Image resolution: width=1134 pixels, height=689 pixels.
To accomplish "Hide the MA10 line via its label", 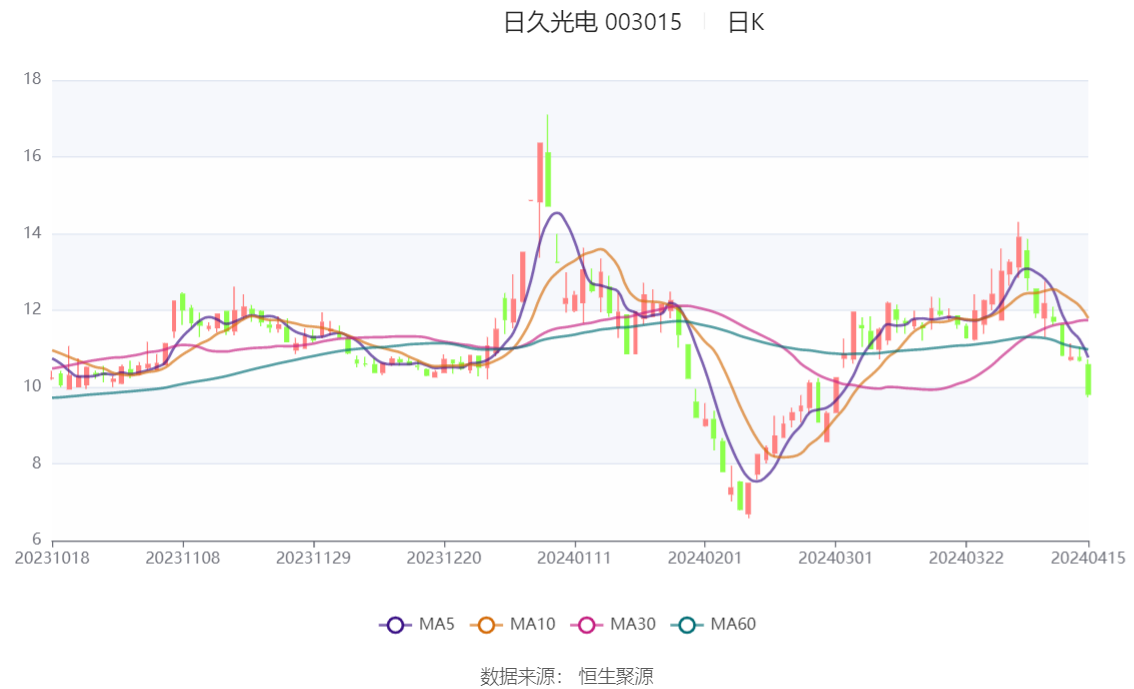I will tap(532, 624).
